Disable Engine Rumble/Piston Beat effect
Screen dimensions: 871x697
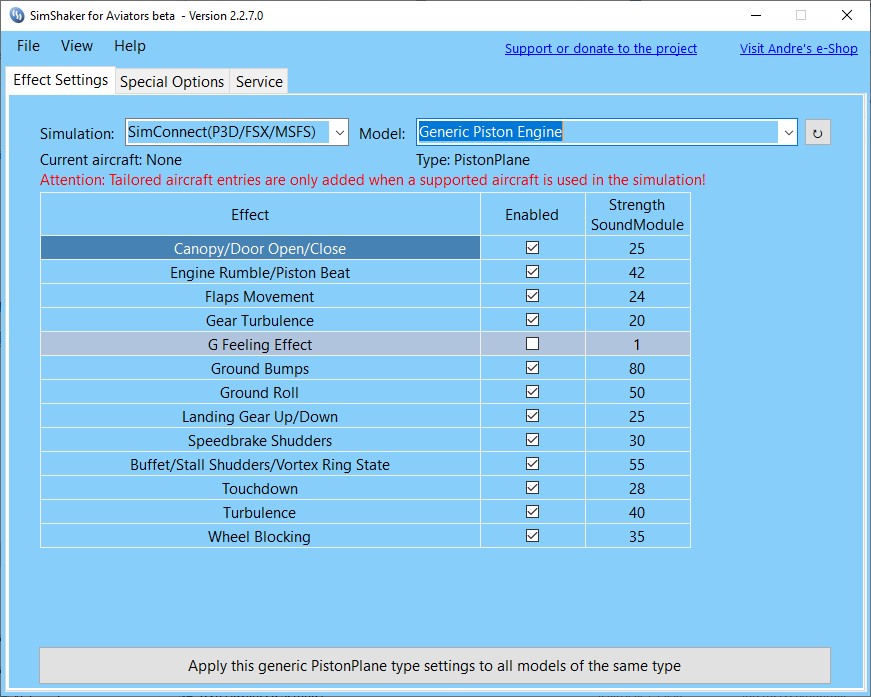coord(531,272)
